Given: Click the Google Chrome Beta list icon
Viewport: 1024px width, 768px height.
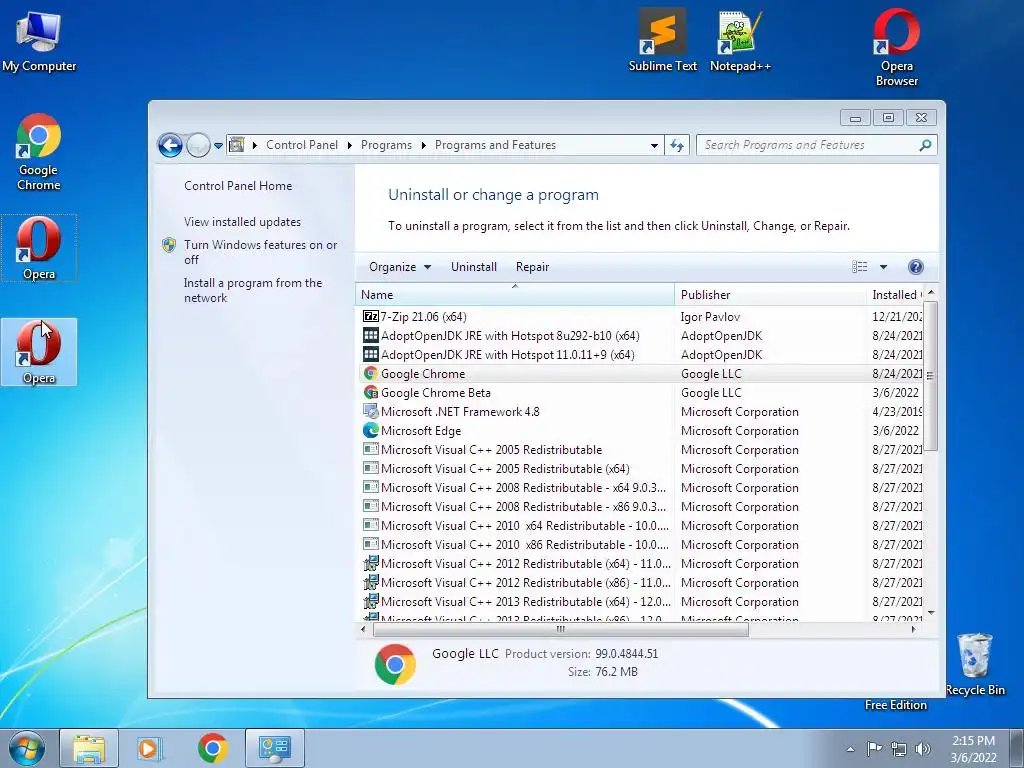Looking at the screenshot, I should coord(370,392).
